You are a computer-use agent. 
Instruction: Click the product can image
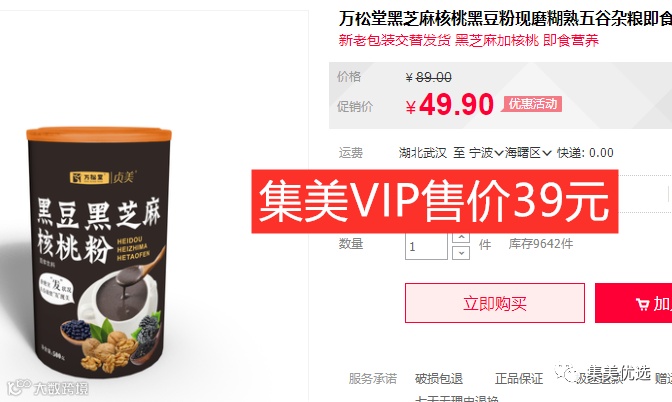[99, 253]
